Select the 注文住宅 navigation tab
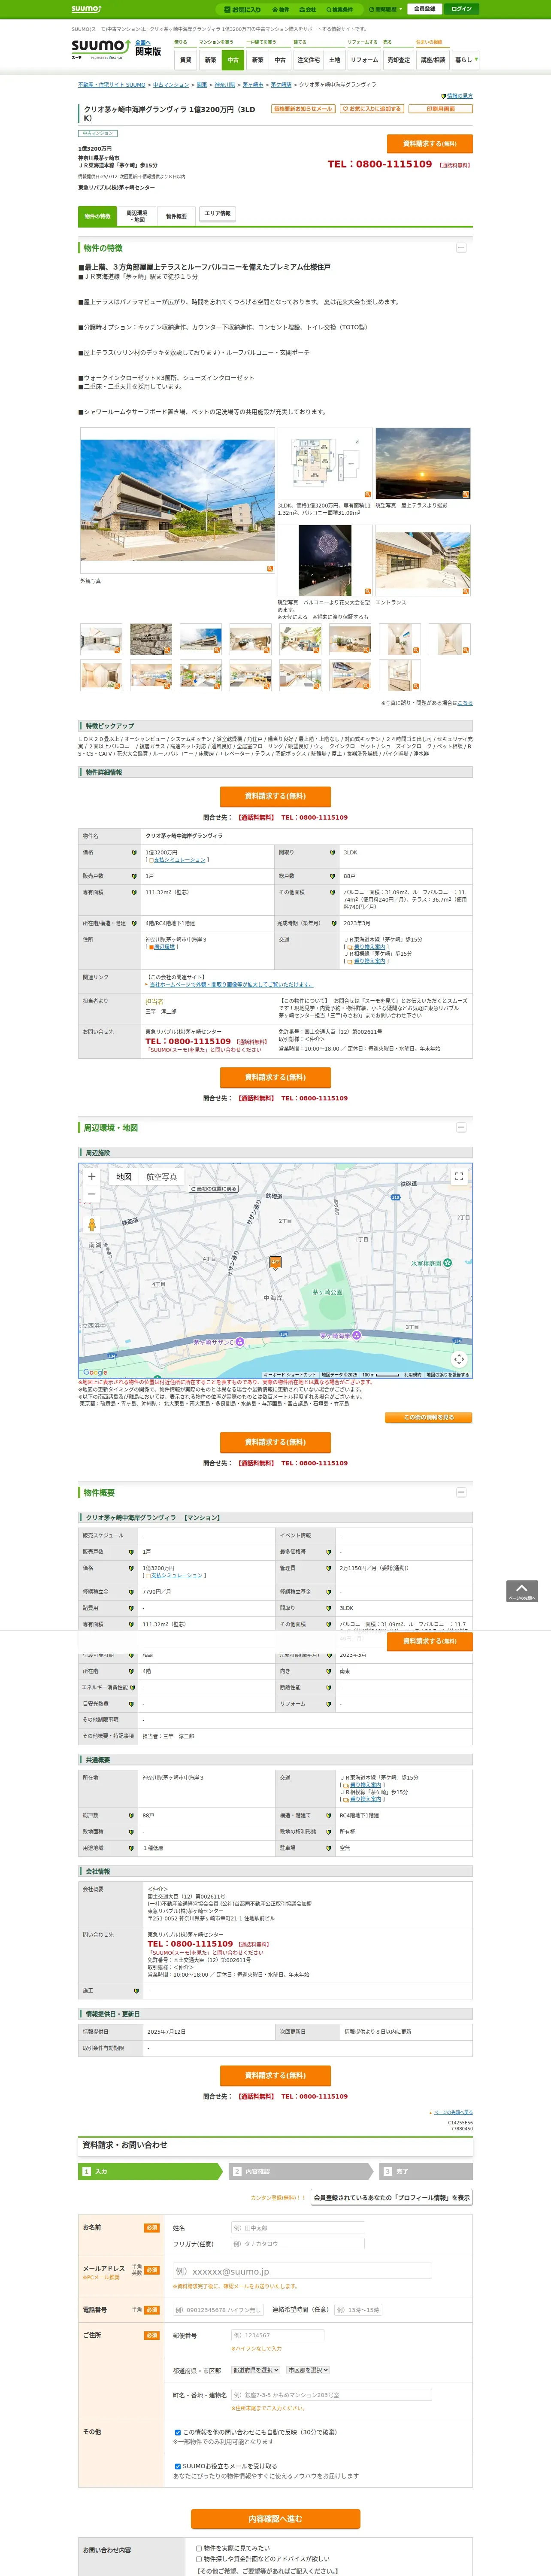 click(x=308, y=60)
